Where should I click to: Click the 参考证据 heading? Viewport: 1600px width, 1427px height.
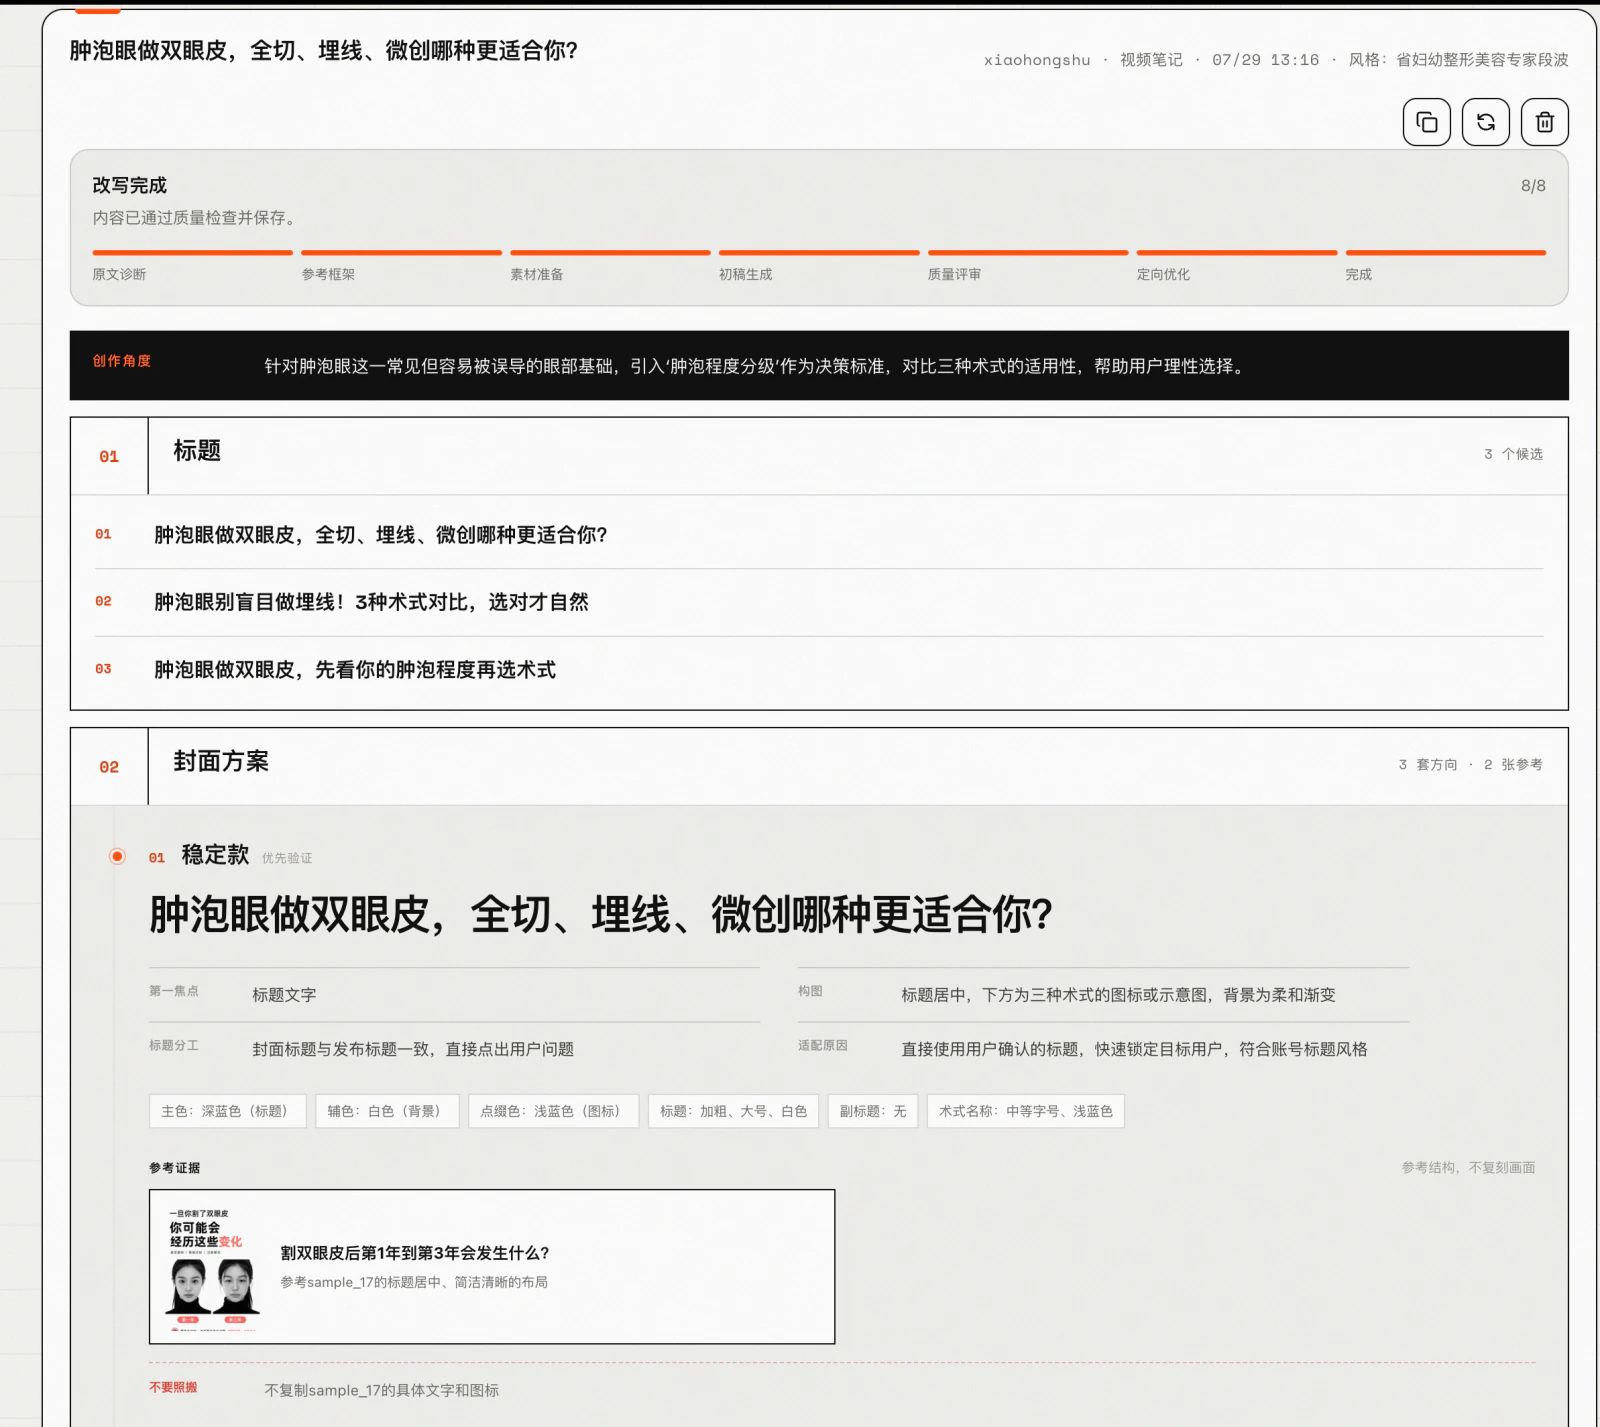(174, 1168)
